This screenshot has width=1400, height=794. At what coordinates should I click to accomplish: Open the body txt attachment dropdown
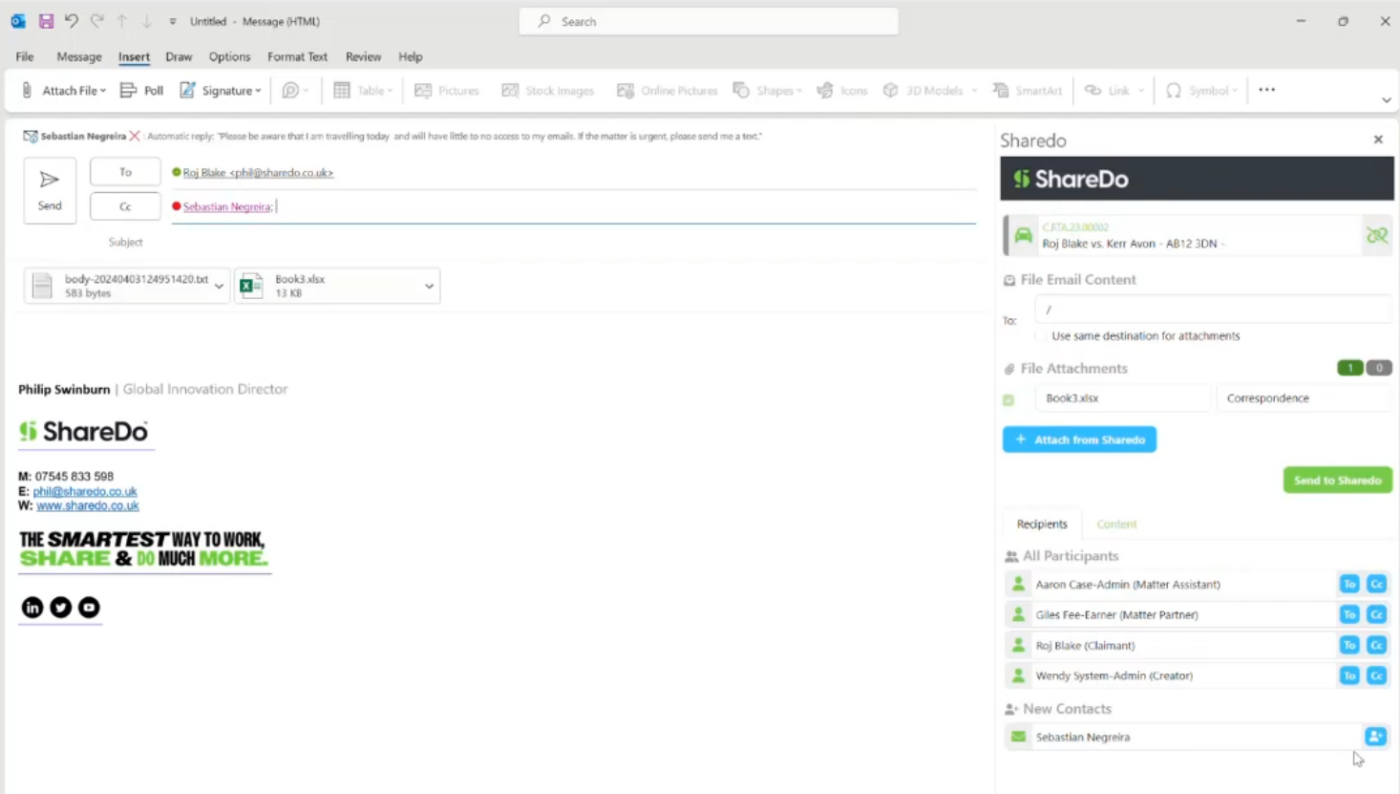pos(218,285)
